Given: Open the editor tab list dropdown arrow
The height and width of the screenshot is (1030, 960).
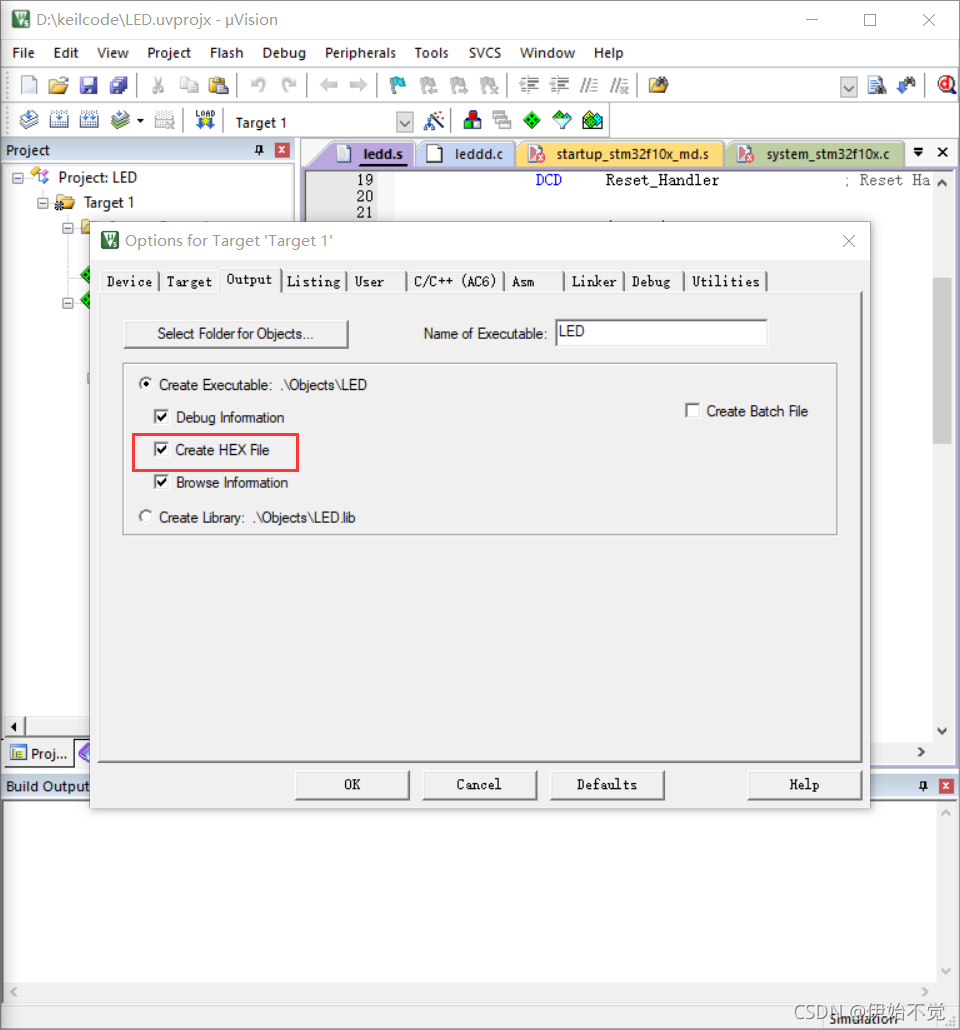Looking at the screenshot, I should [x=918, y=152].
